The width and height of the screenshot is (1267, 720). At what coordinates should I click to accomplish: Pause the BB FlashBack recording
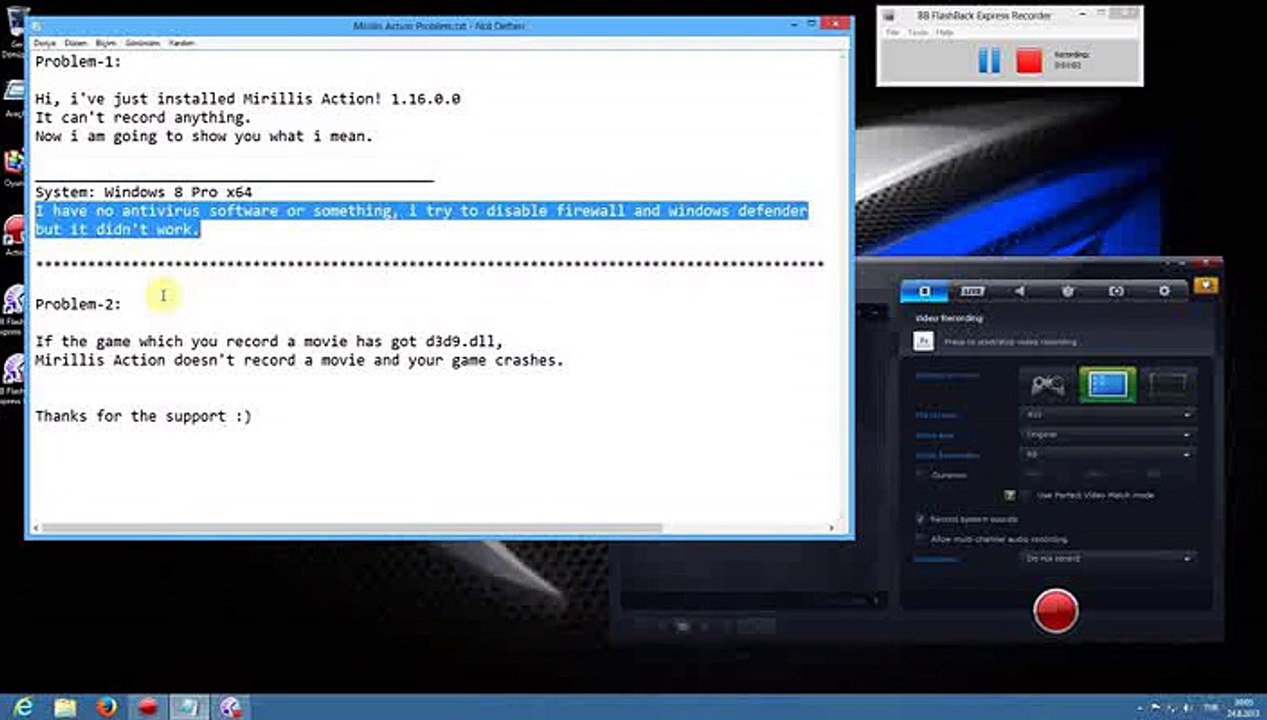point(988,60)
